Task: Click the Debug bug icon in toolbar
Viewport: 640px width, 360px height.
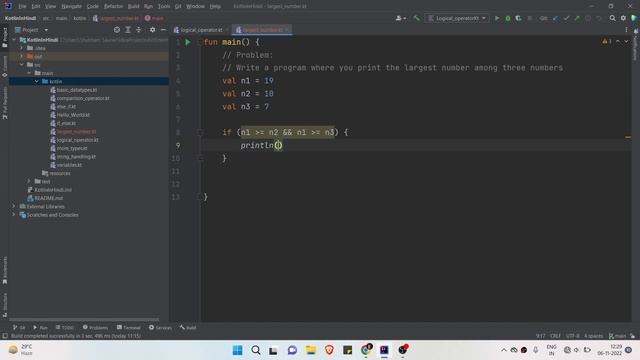Action: [508, 18]
